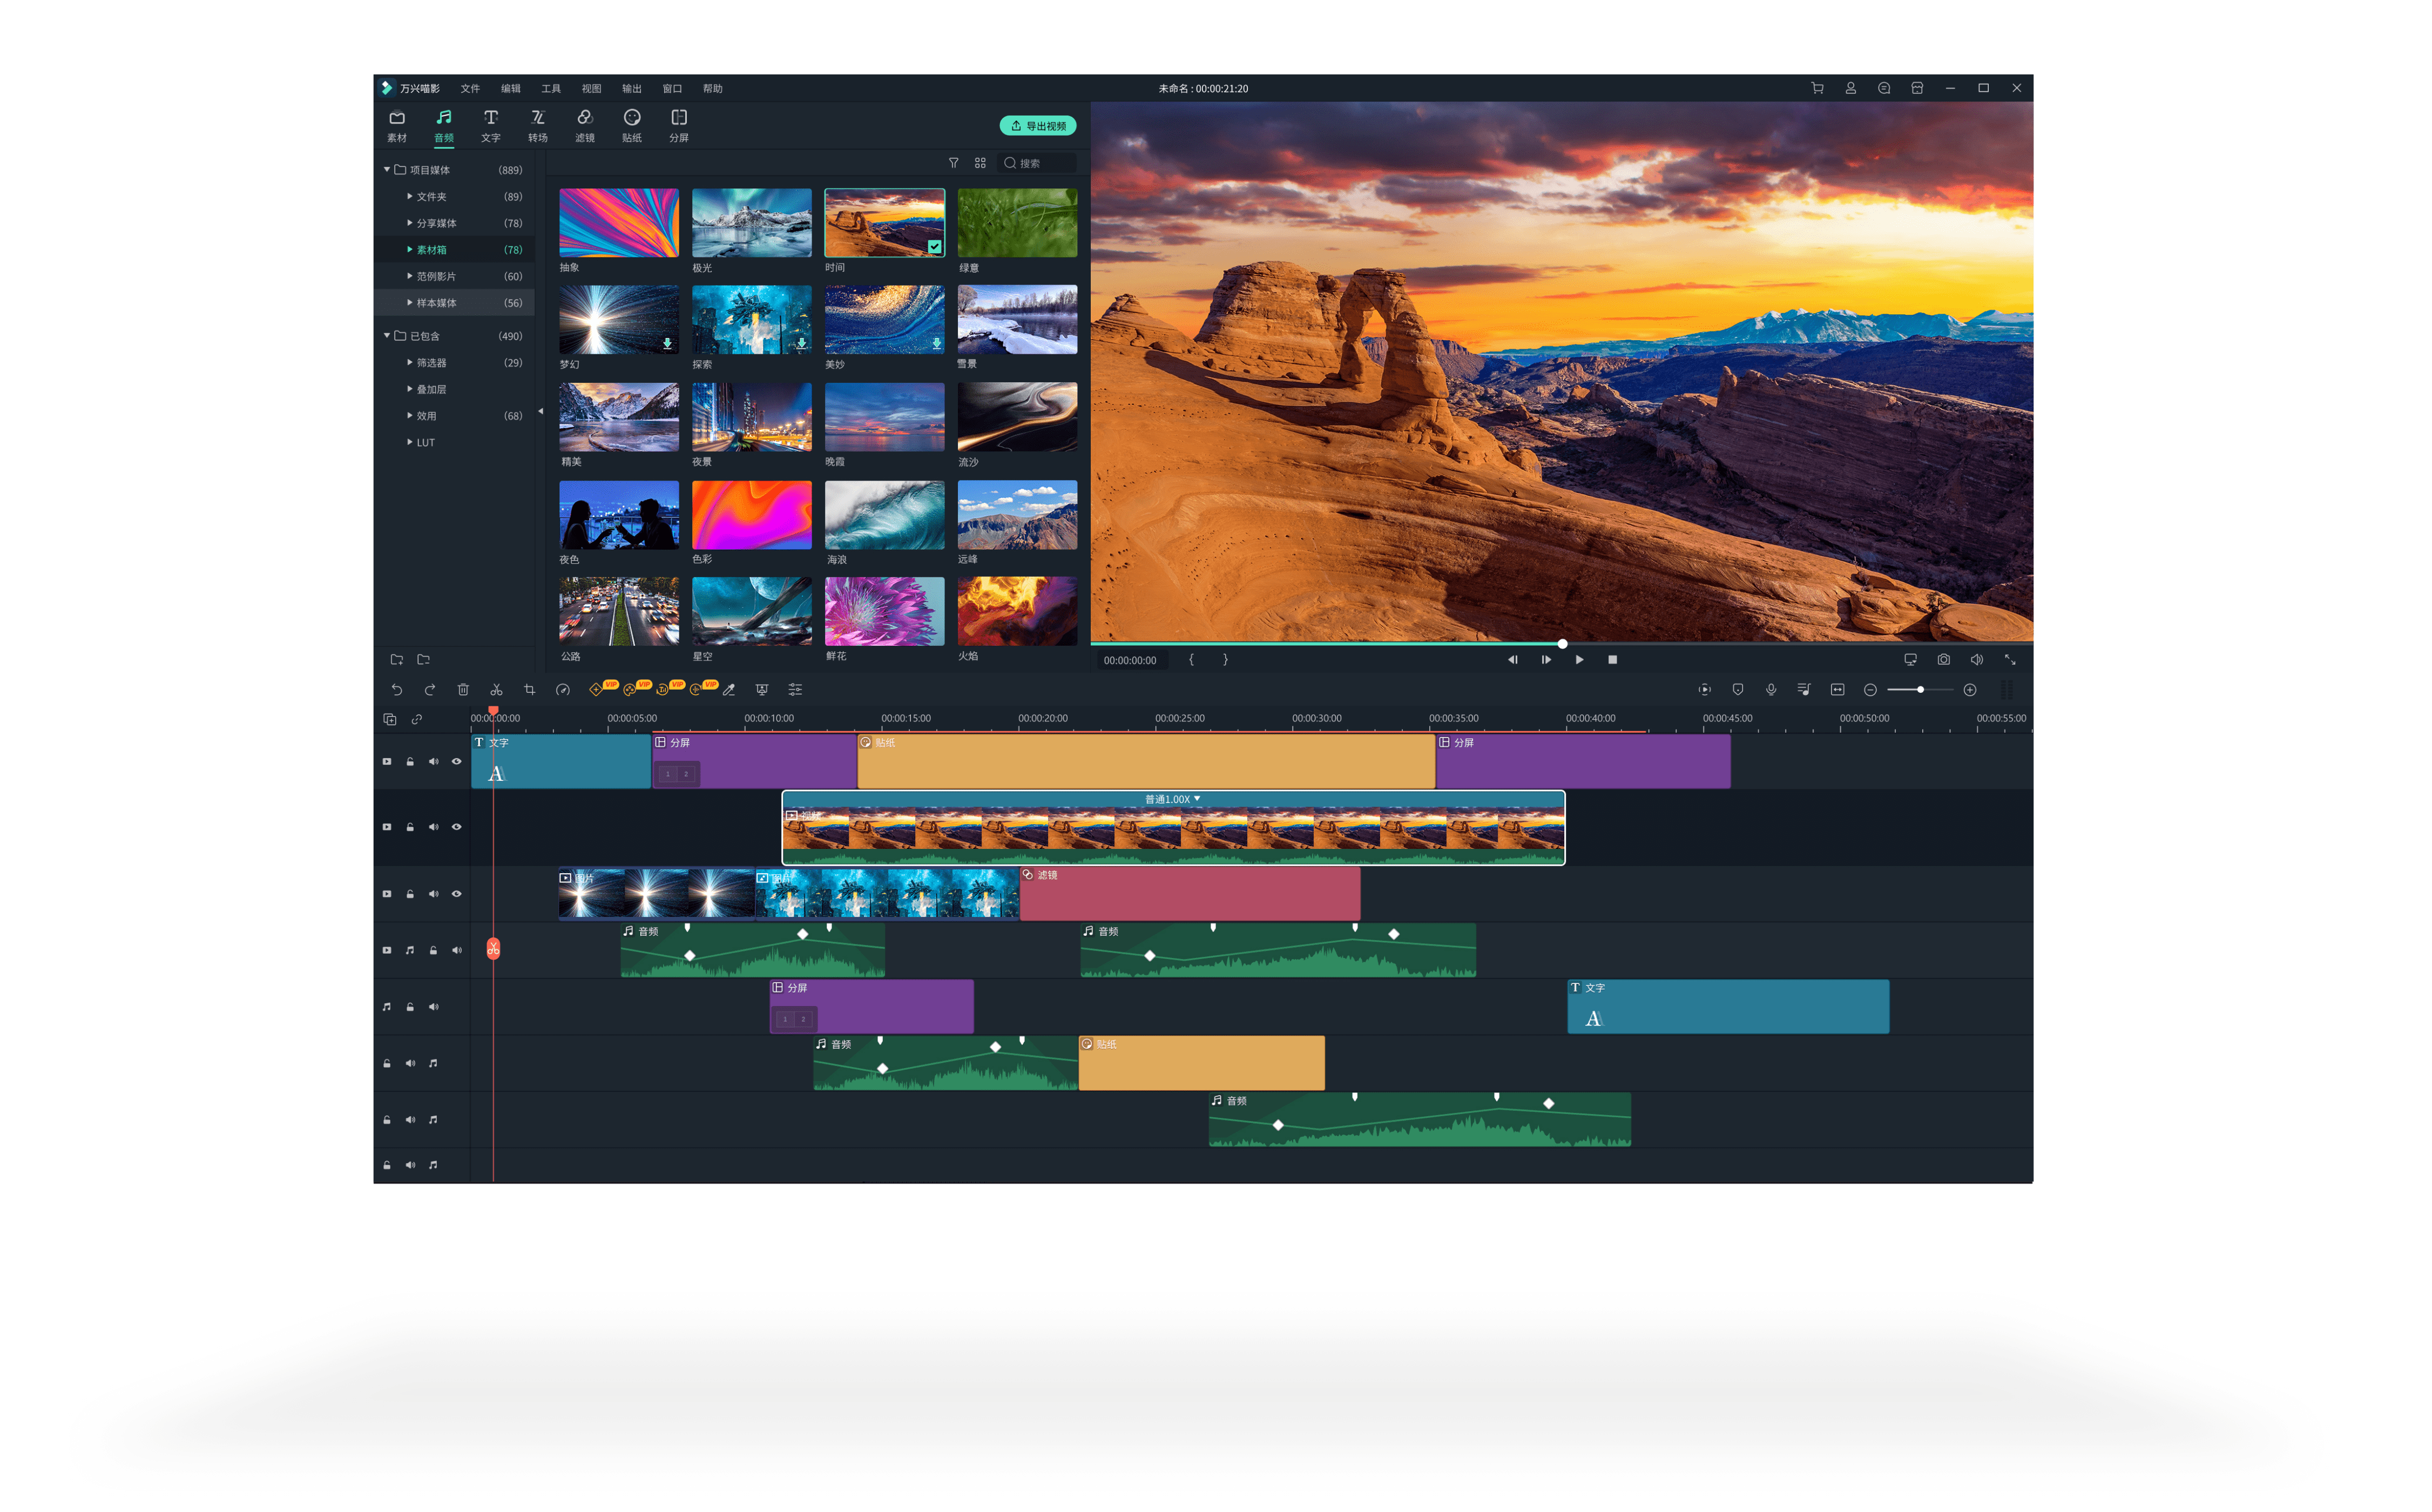Expand the 文件夹 tree item
Viewport: 2432px width, 1512px height.
(x=410, y=197)
